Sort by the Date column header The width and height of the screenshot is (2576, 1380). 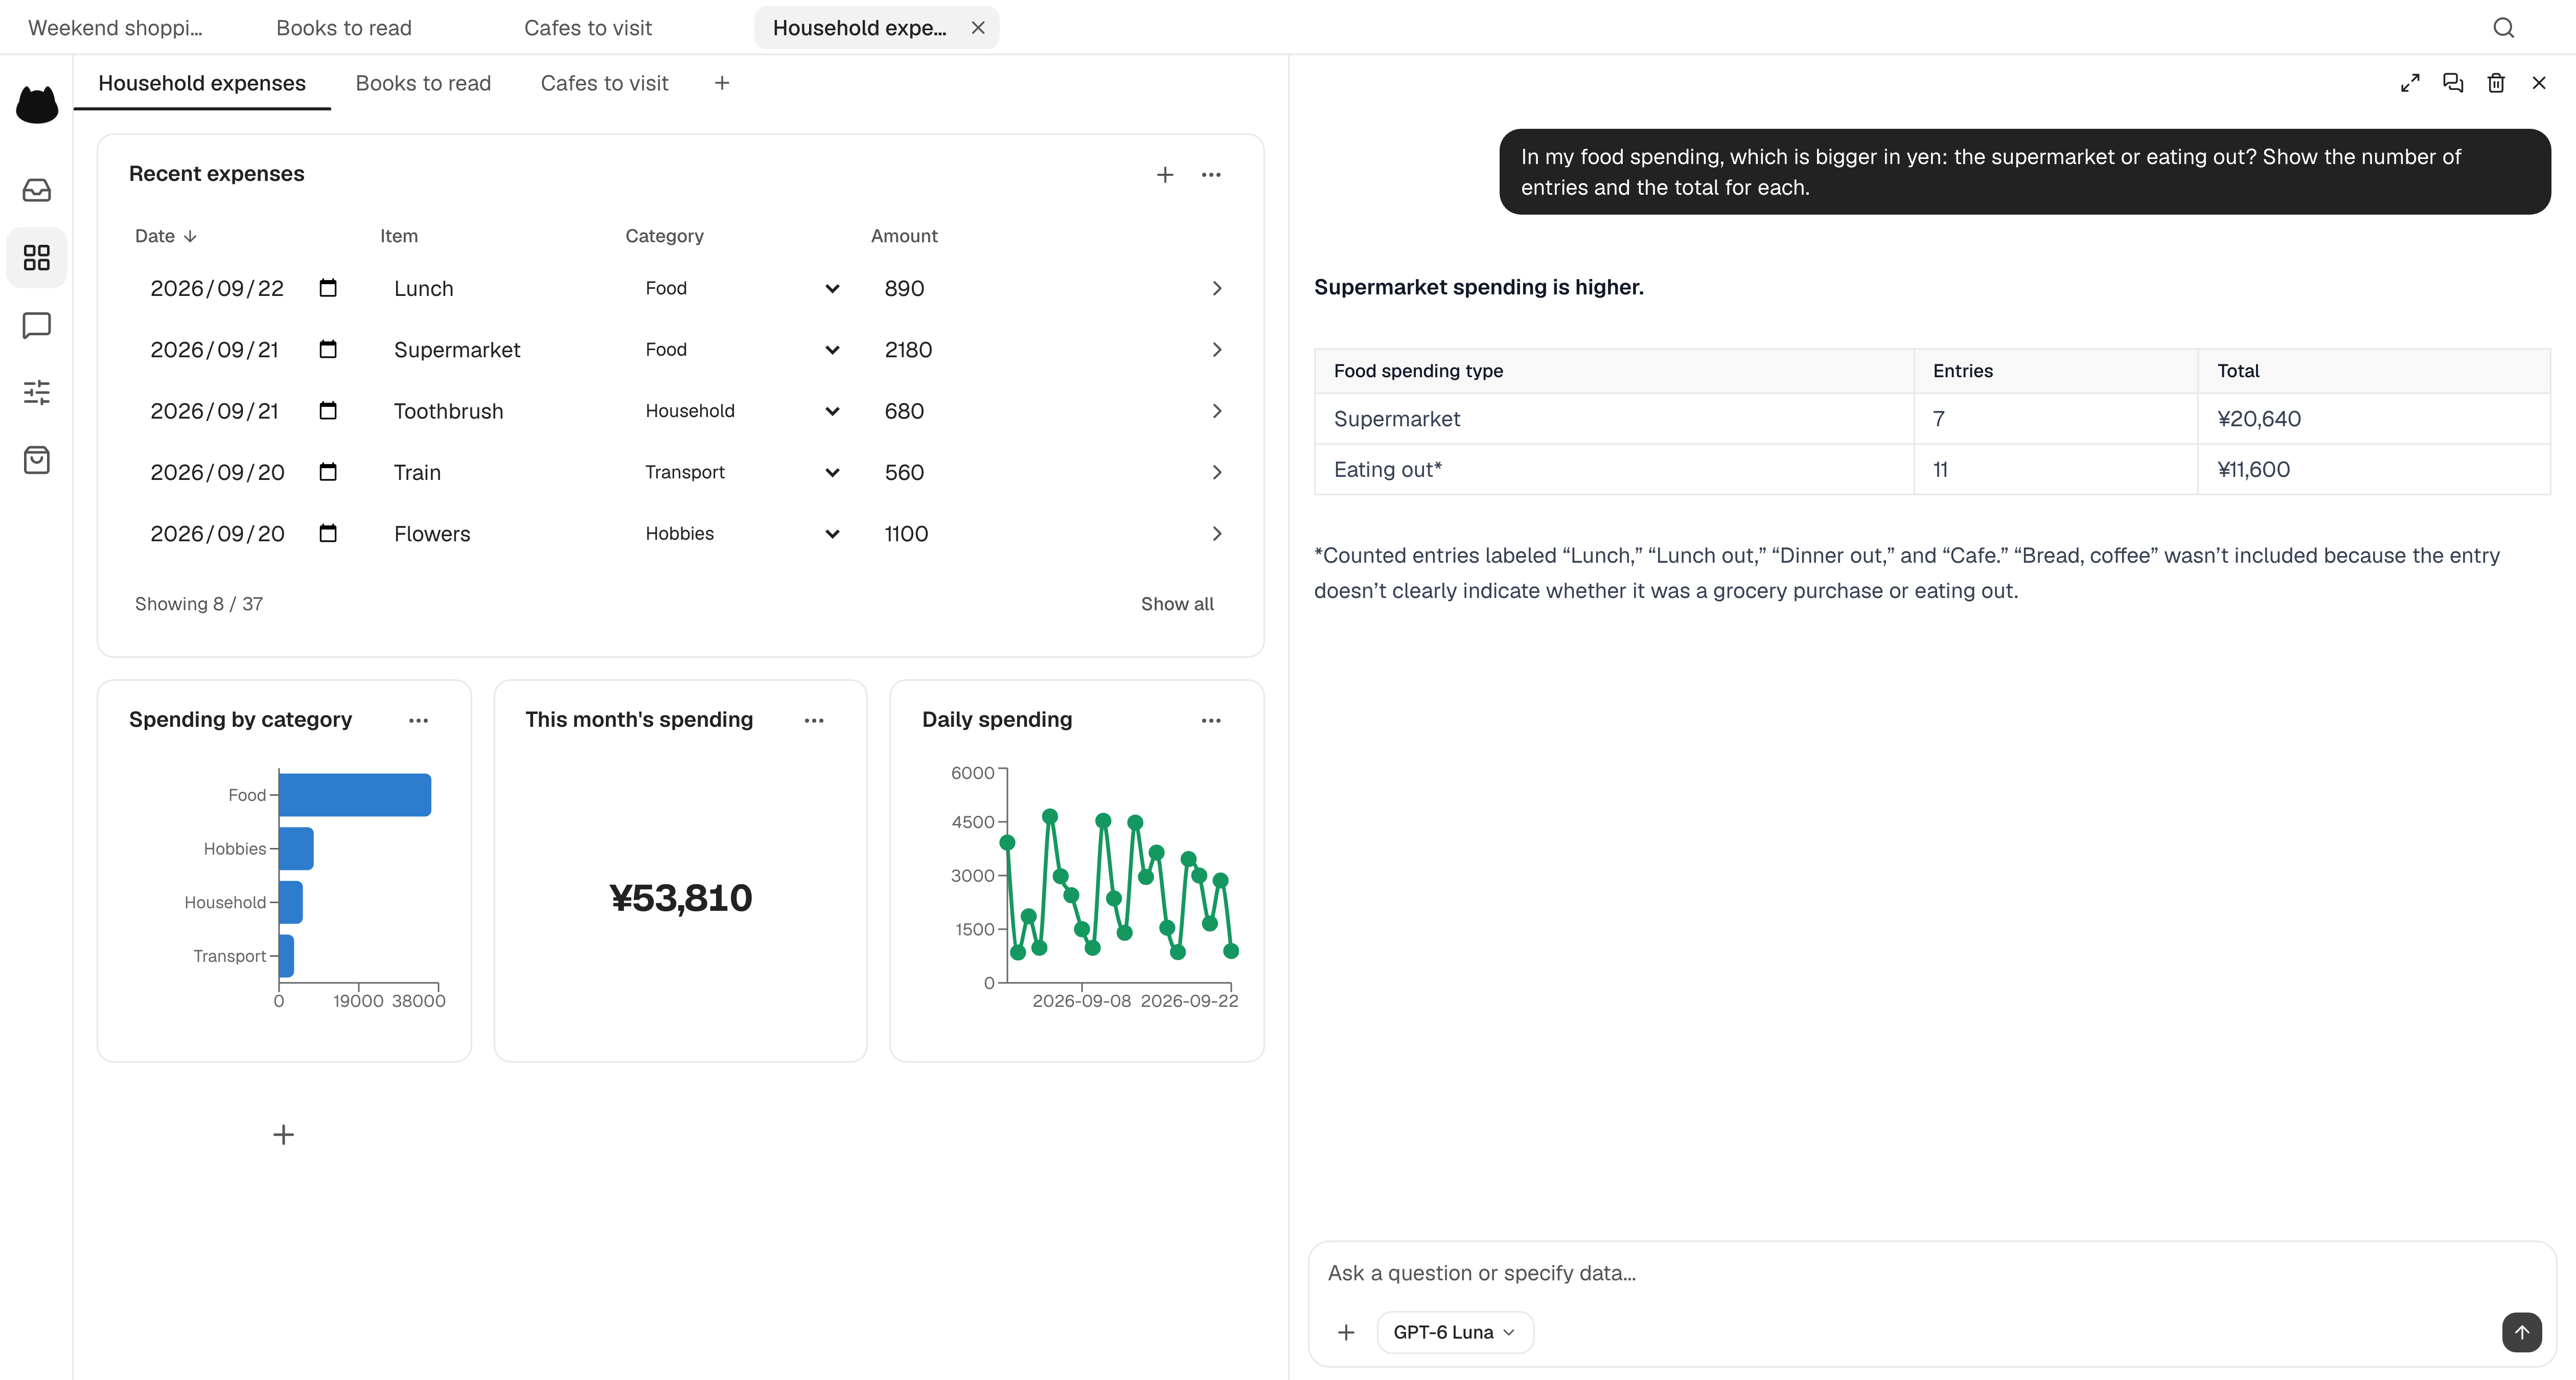tap(166, 236)
